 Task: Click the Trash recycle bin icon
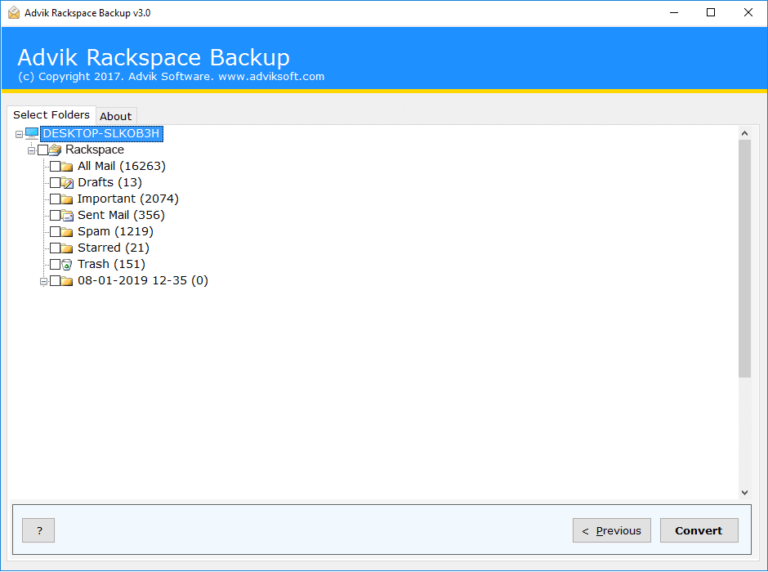tap(67, 264)
